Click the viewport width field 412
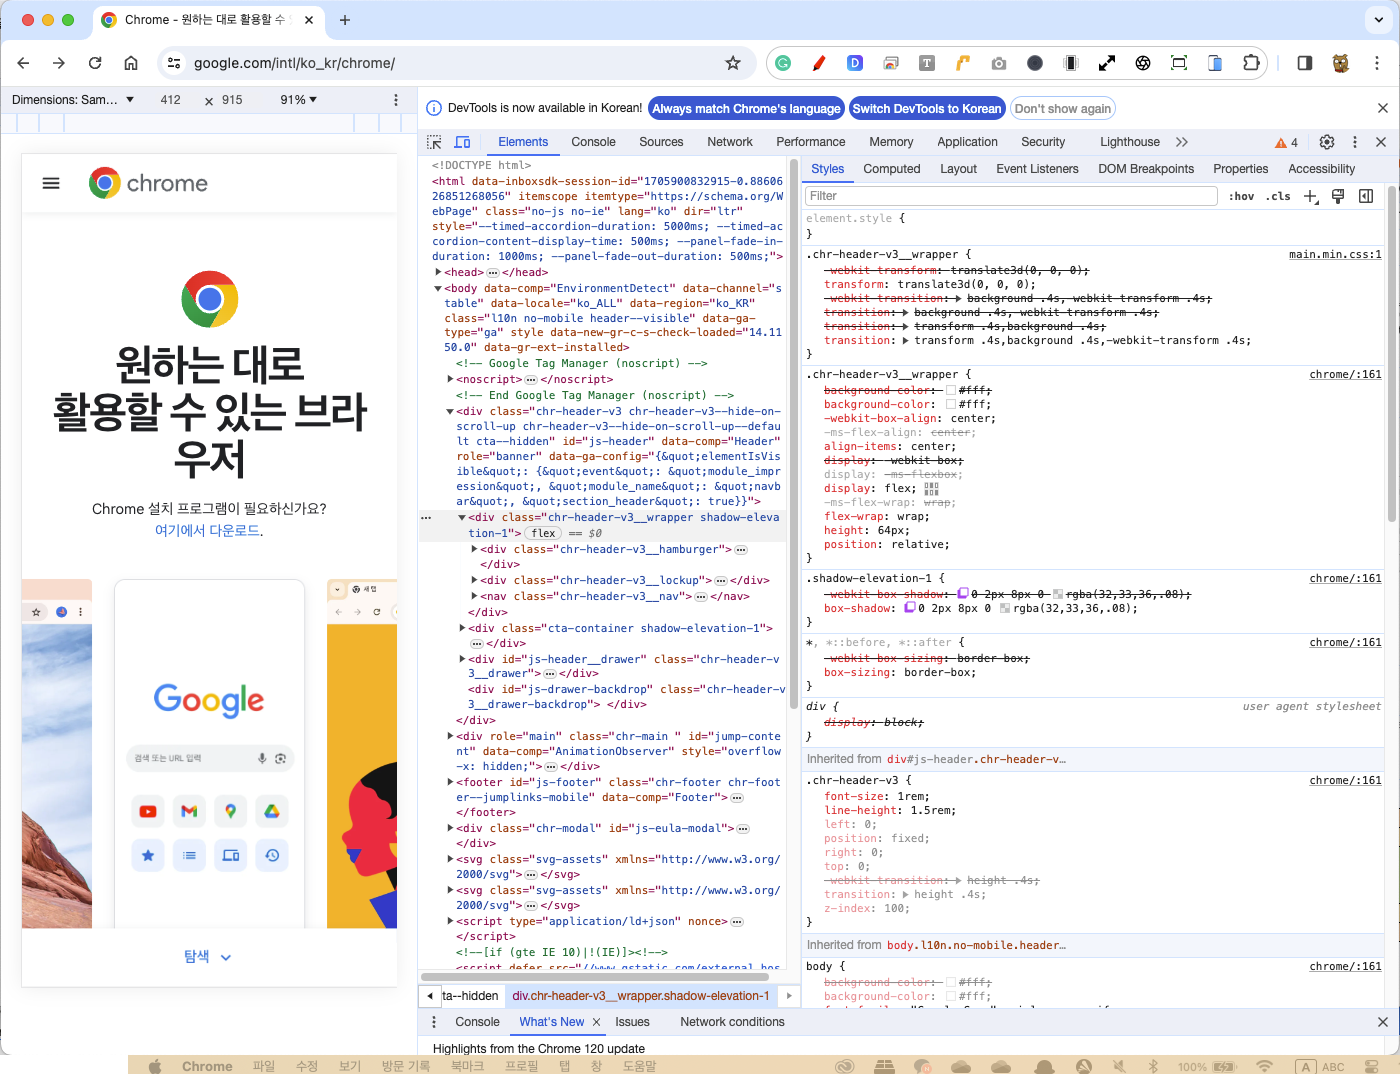1400x1074 pixels. (171, 100)
